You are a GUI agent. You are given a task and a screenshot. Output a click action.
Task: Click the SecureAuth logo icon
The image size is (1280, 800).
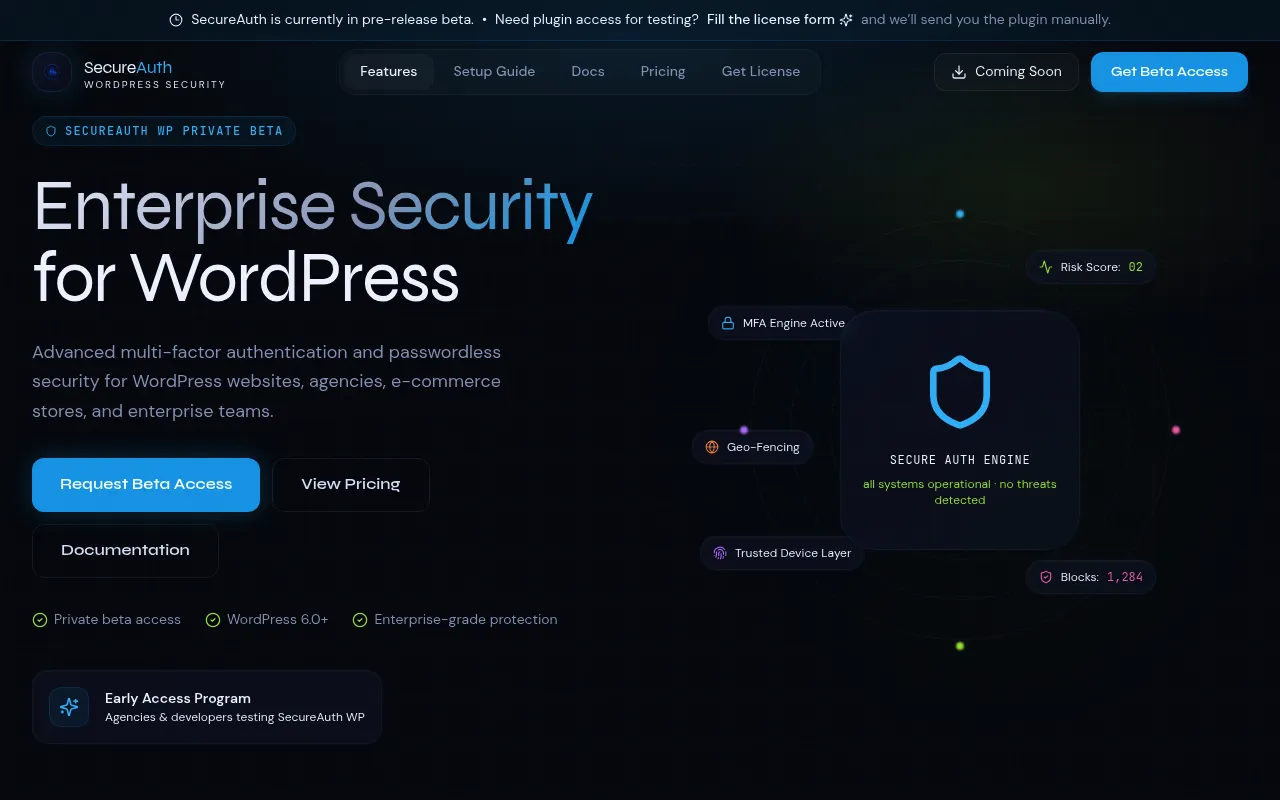[52, 72]
